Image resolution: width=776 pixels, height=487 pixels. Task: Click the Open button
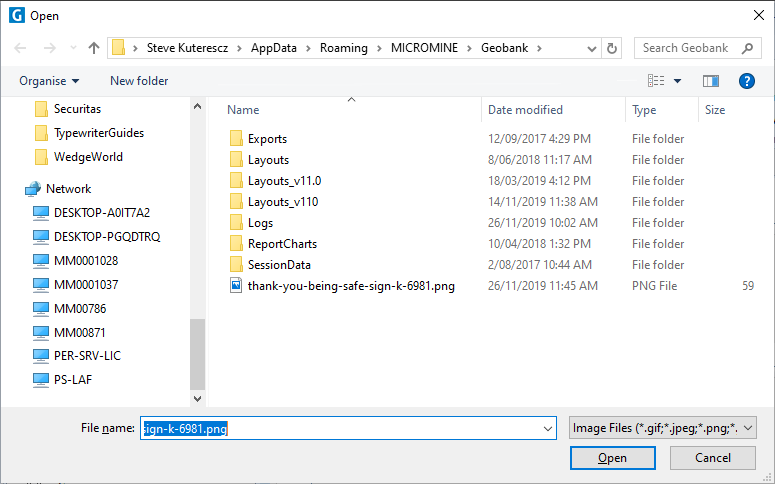click(613, 458)
